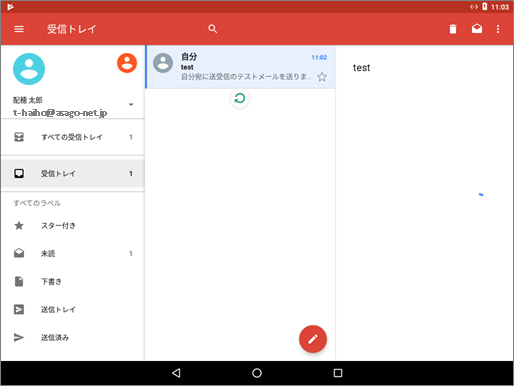Mark message unread with envelope icon
514x386 pixels.
click(477, 29)
